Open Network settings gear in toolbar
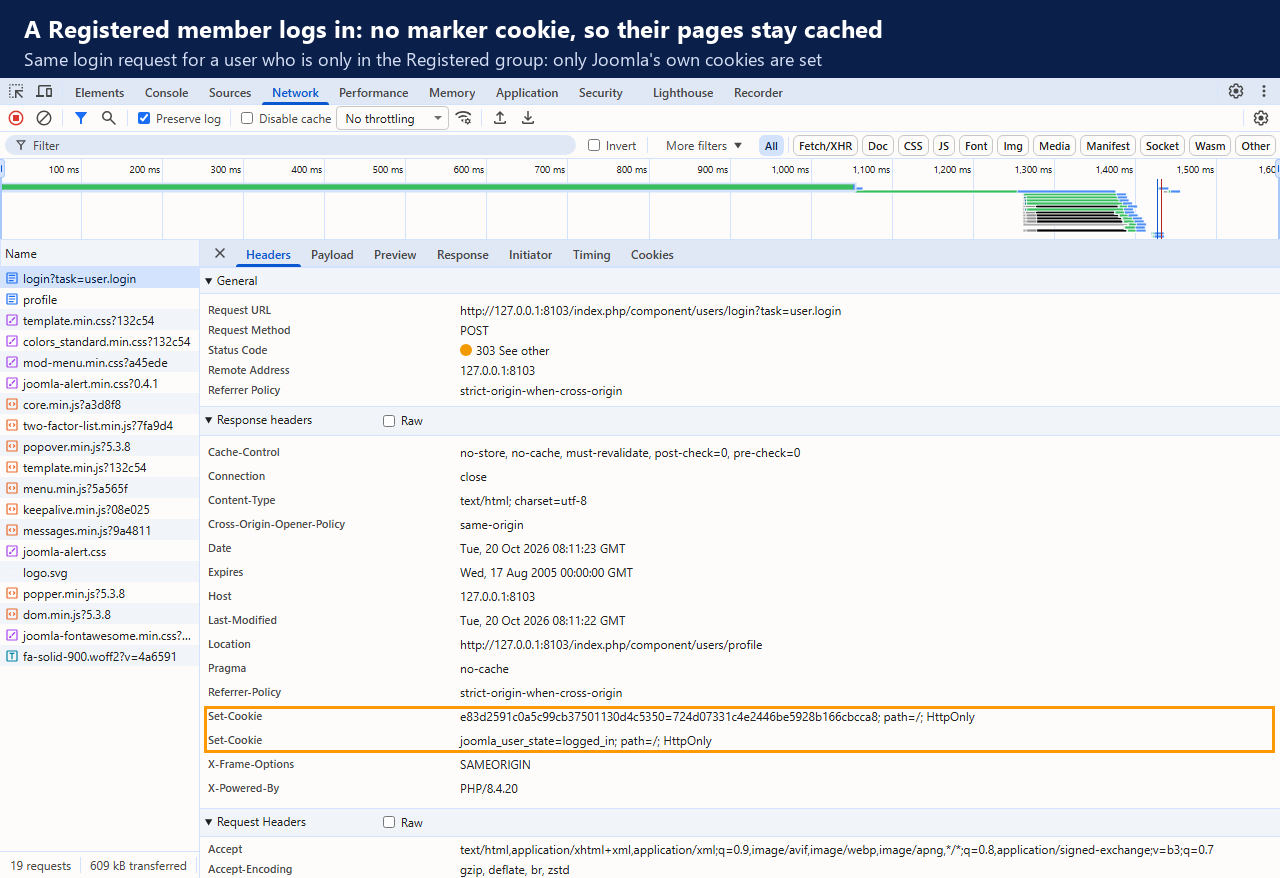Screen dimensions: 1280x878 [1261, 118]
